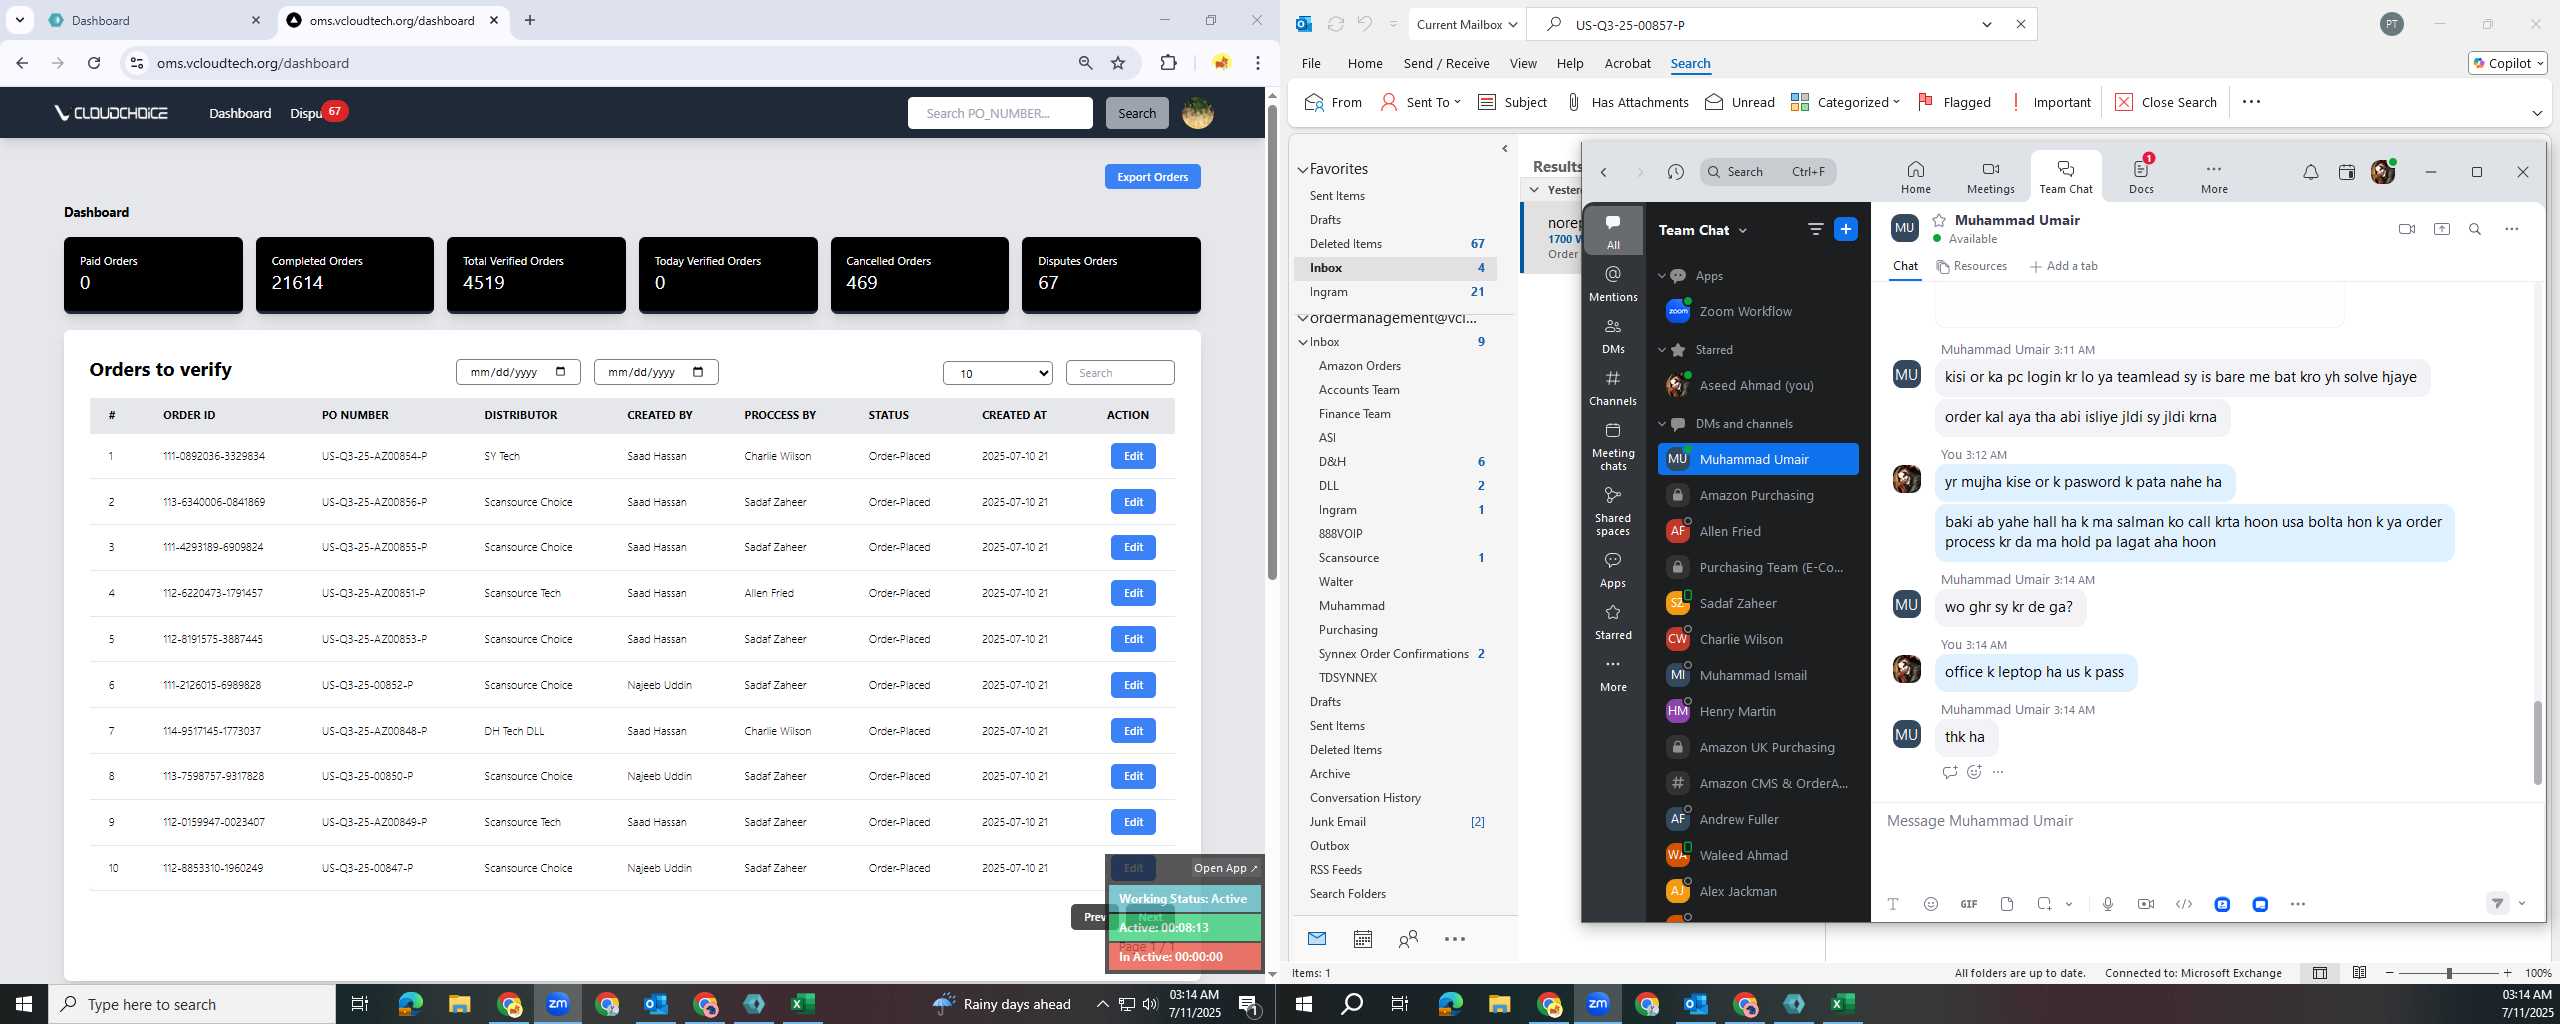Toggle the Flagged search filter

[1953, 102]
